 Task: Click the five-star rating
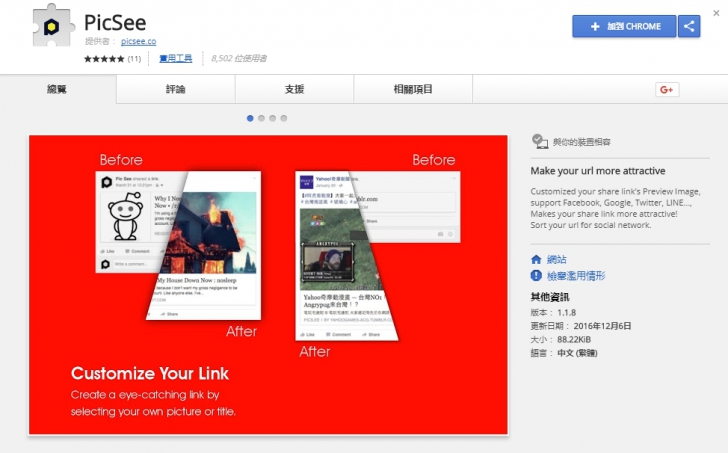click(104, 59)
